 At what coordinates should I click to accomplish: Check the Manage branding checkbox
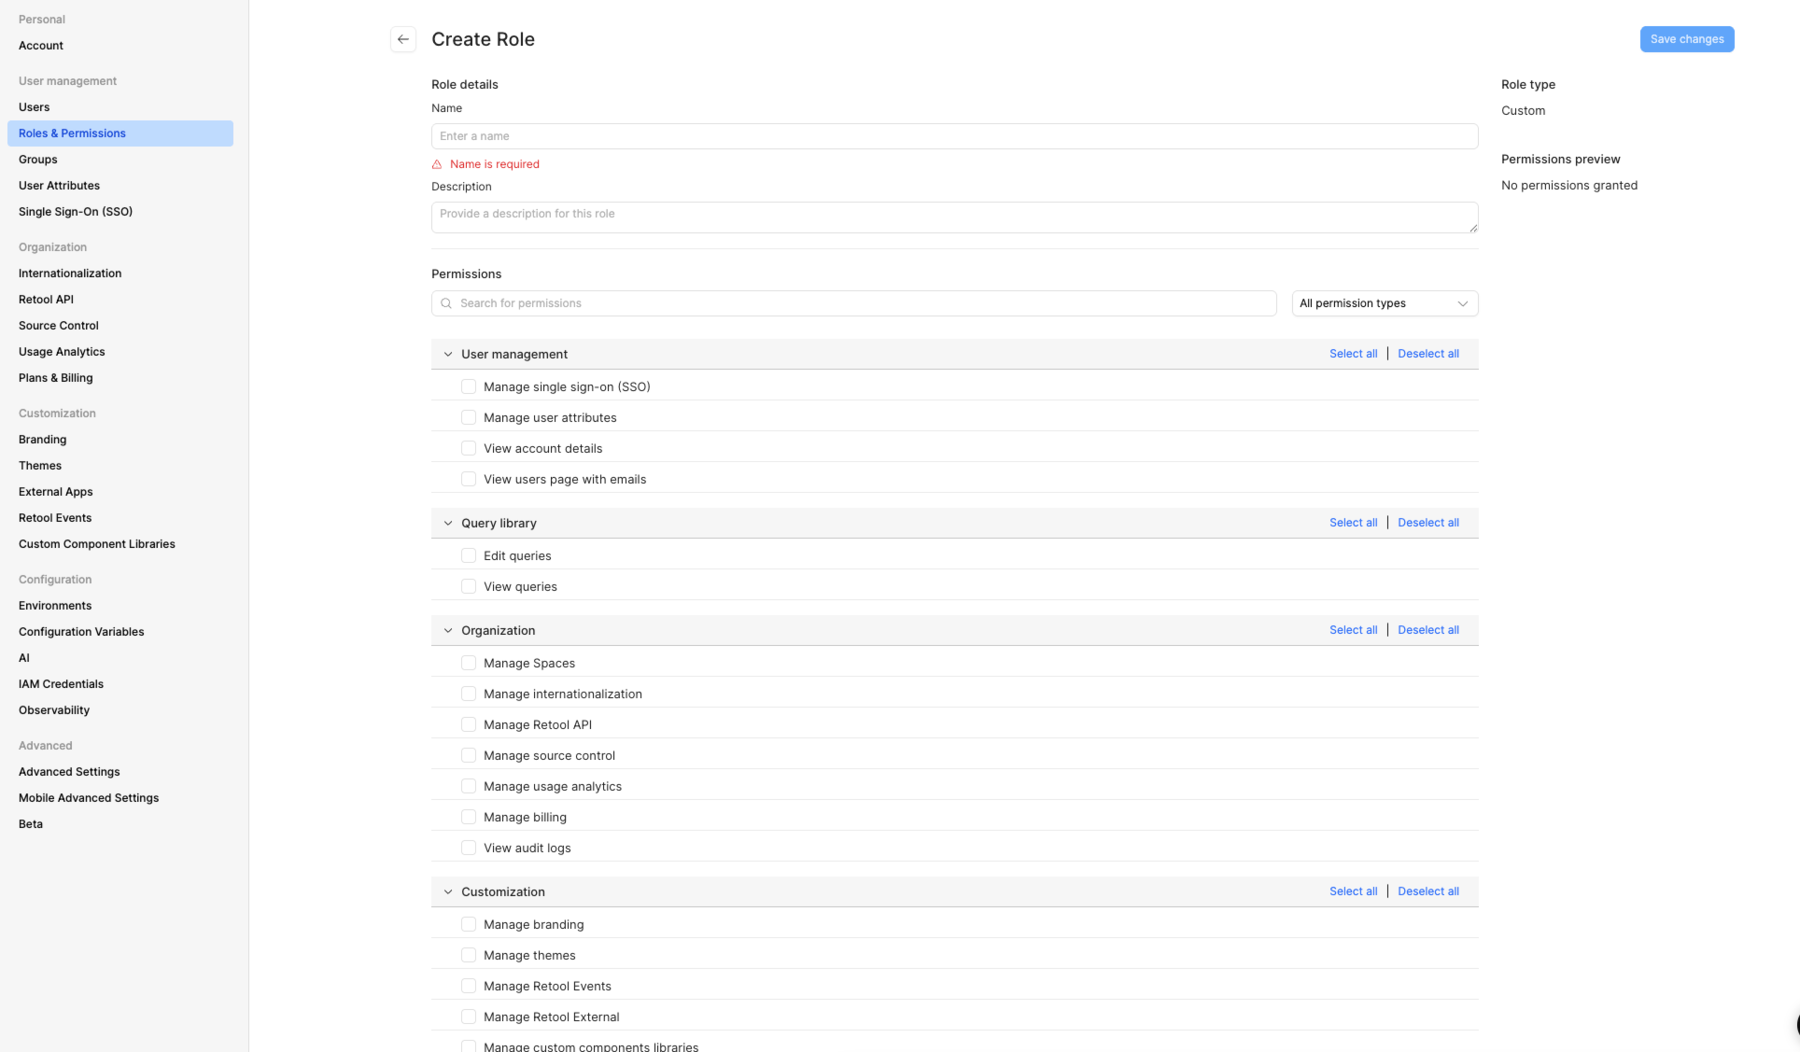[468, 924]
